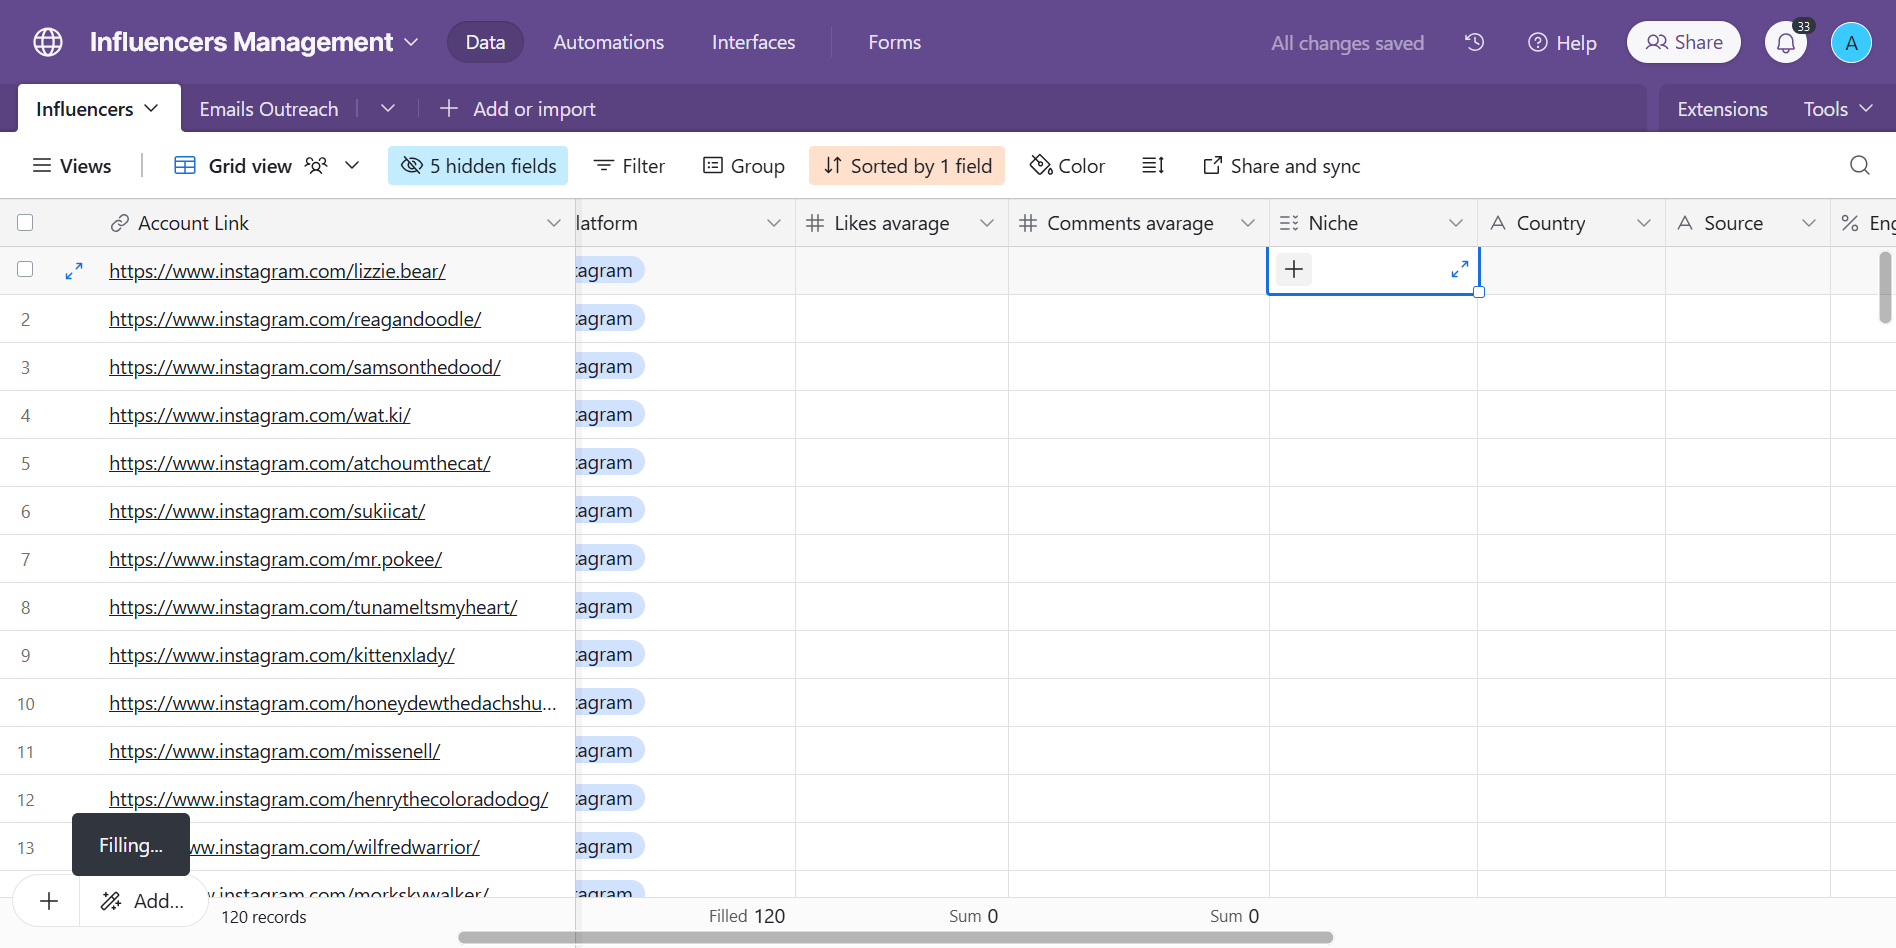
Task: Click the add record plus icon
Action: (48, 901)
